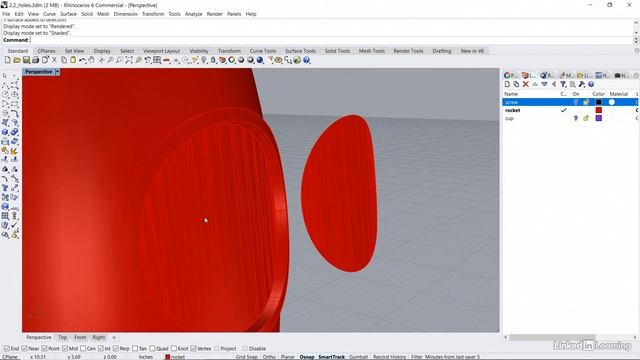Toggle the Int osnap checkbox
The width and height of the screenshot is (640, 360).
click(x=100, y=349)
